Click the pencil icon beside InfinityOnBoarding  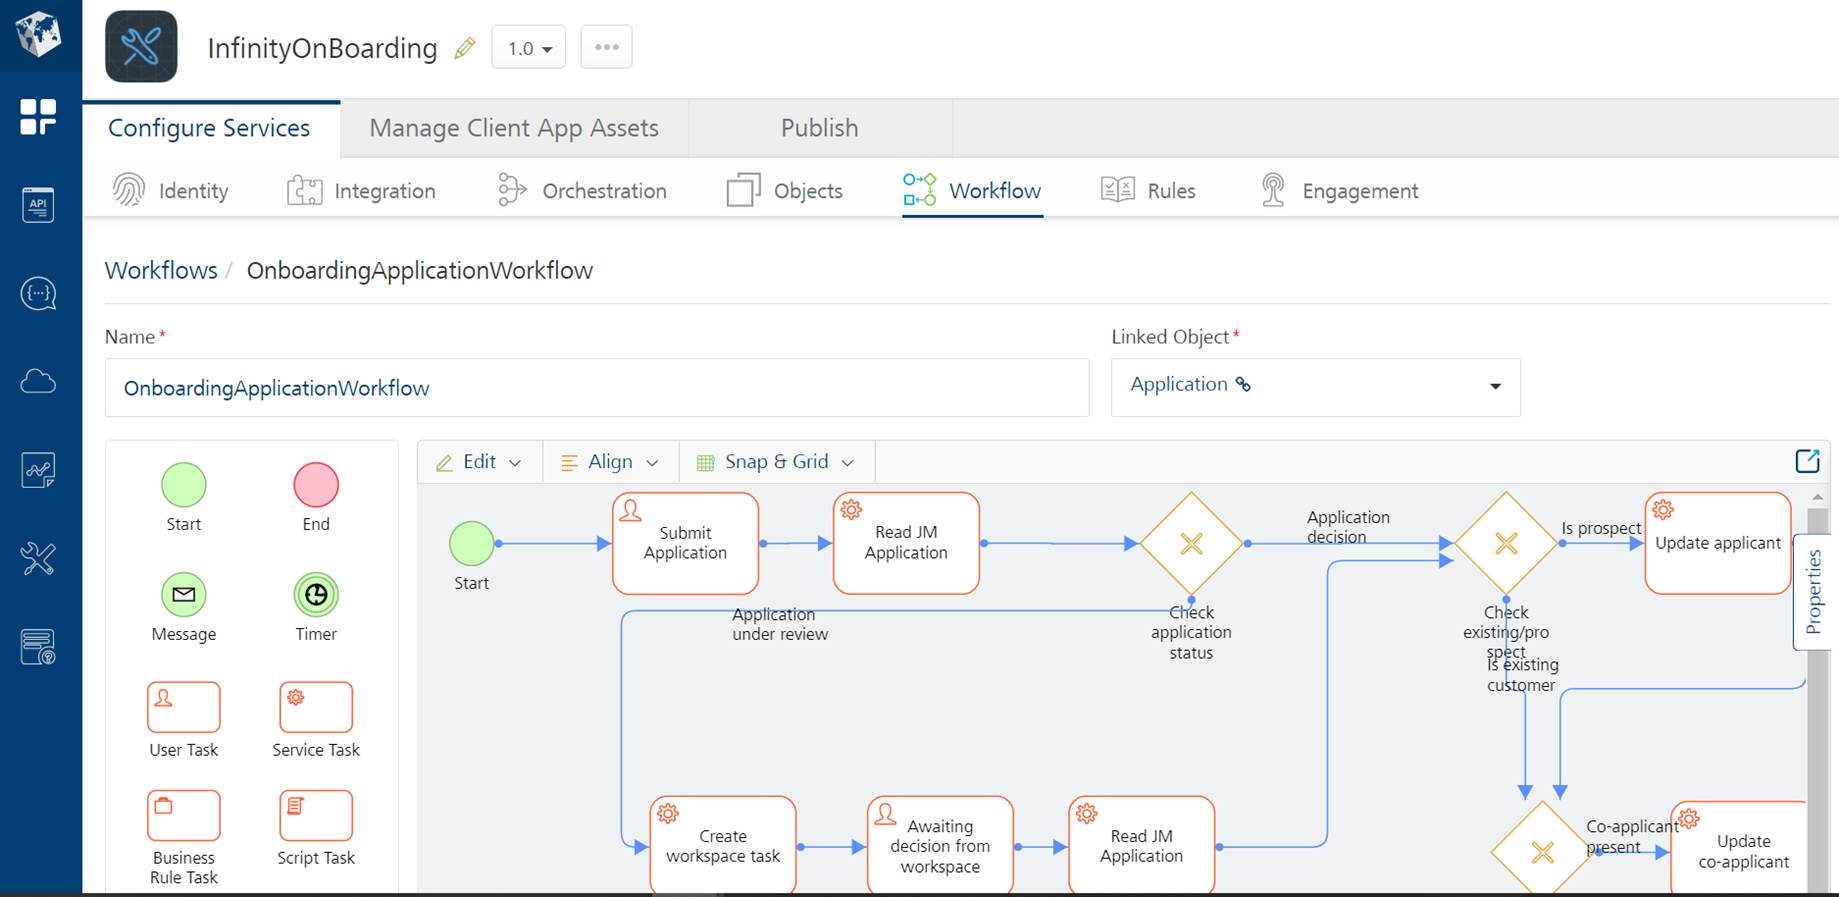click(464, 48)
